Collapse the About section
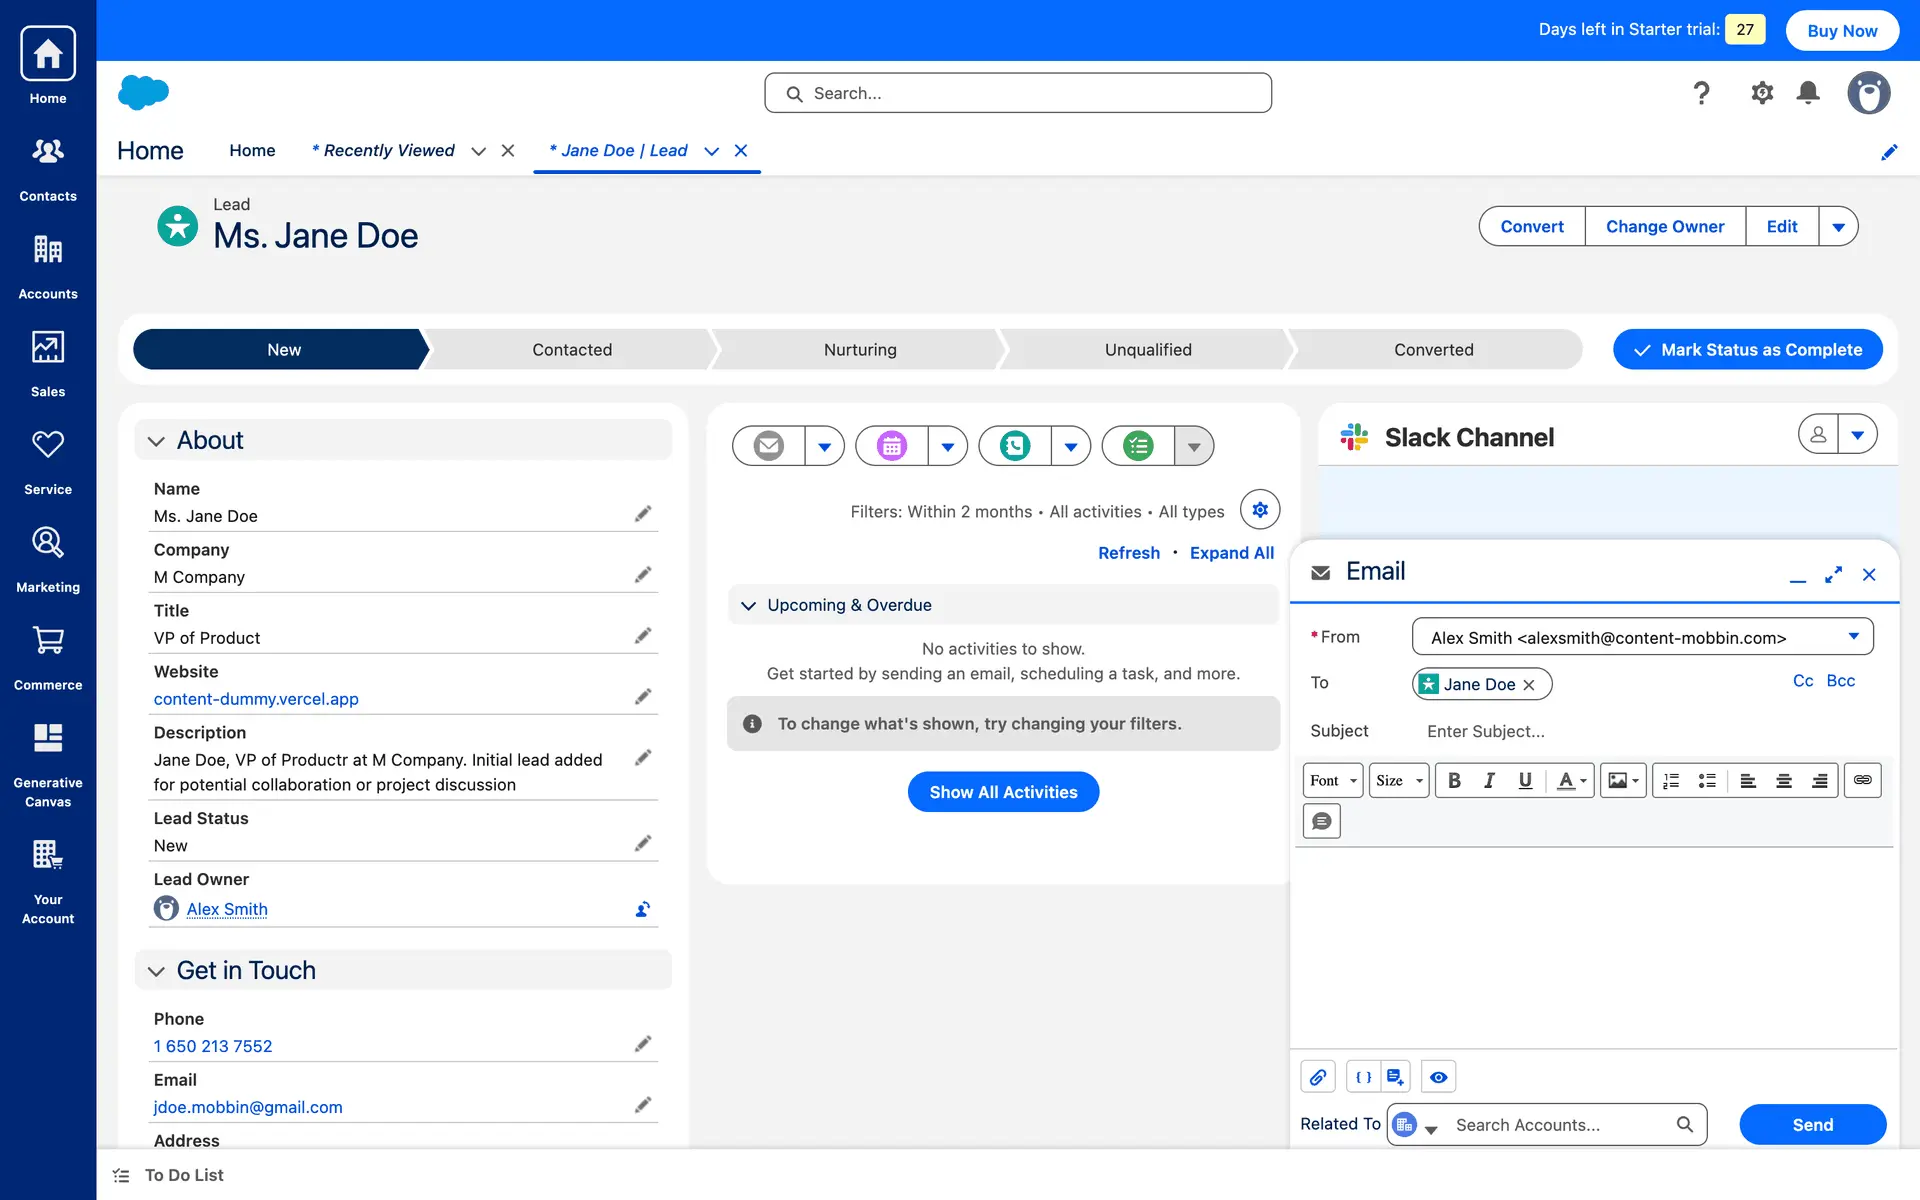 coord(156,441)
